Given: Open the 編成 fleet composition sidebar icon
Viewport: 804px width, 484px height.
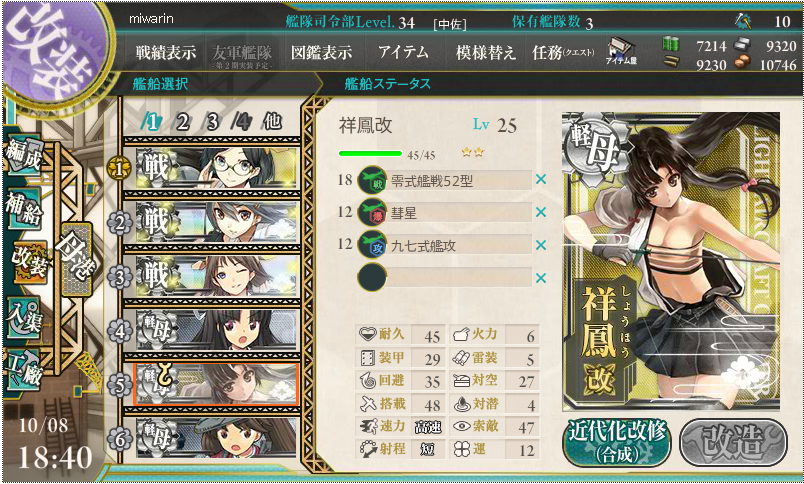Looking at the screenshot, I should click(x=24, y=156).
